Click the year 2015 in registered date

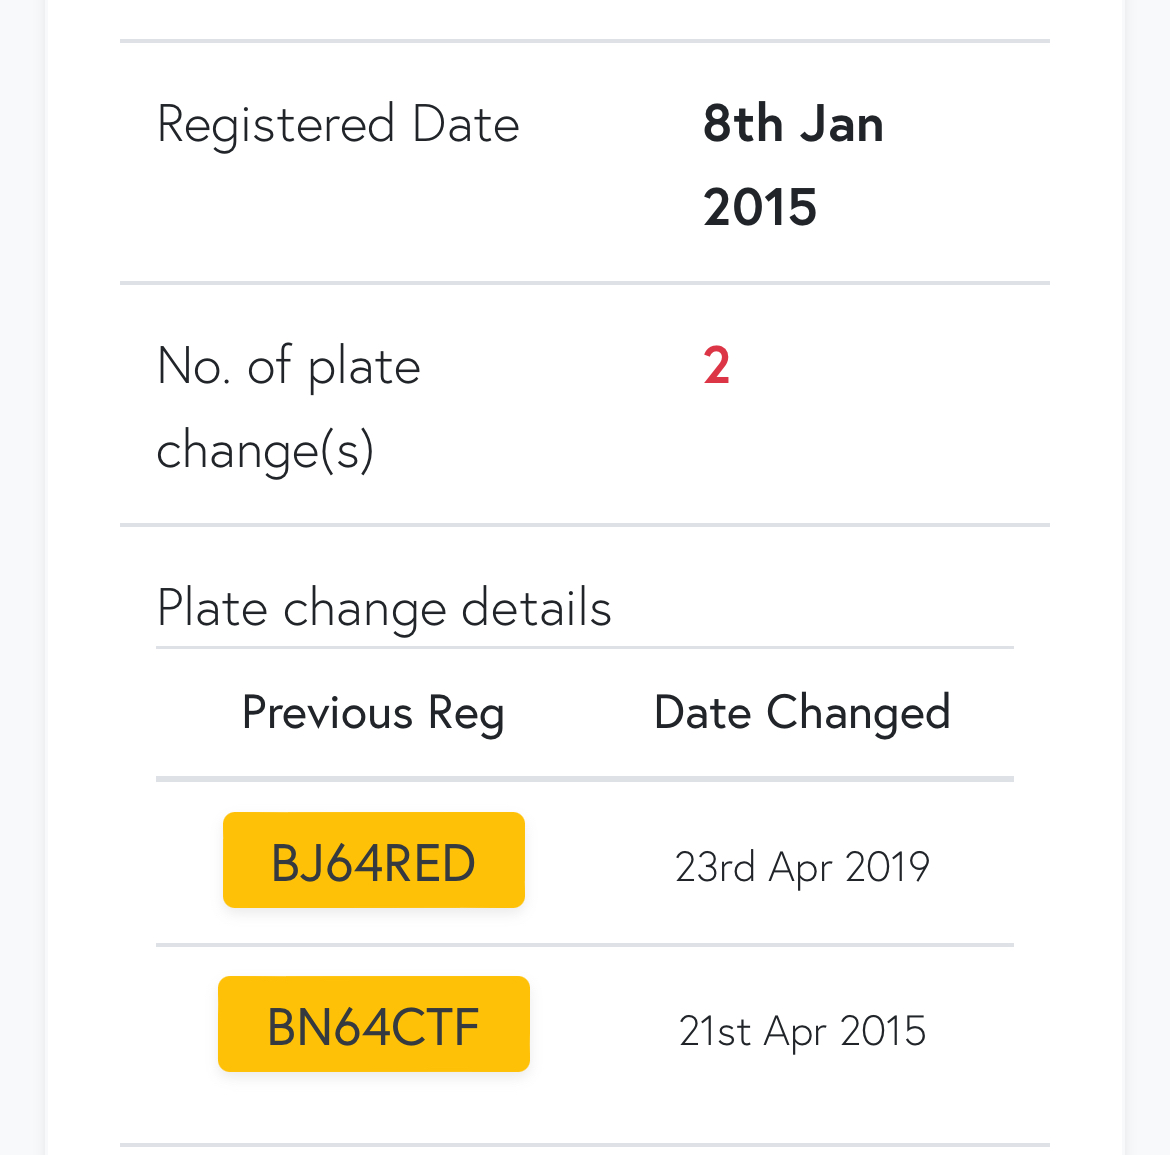coord(760,207)
